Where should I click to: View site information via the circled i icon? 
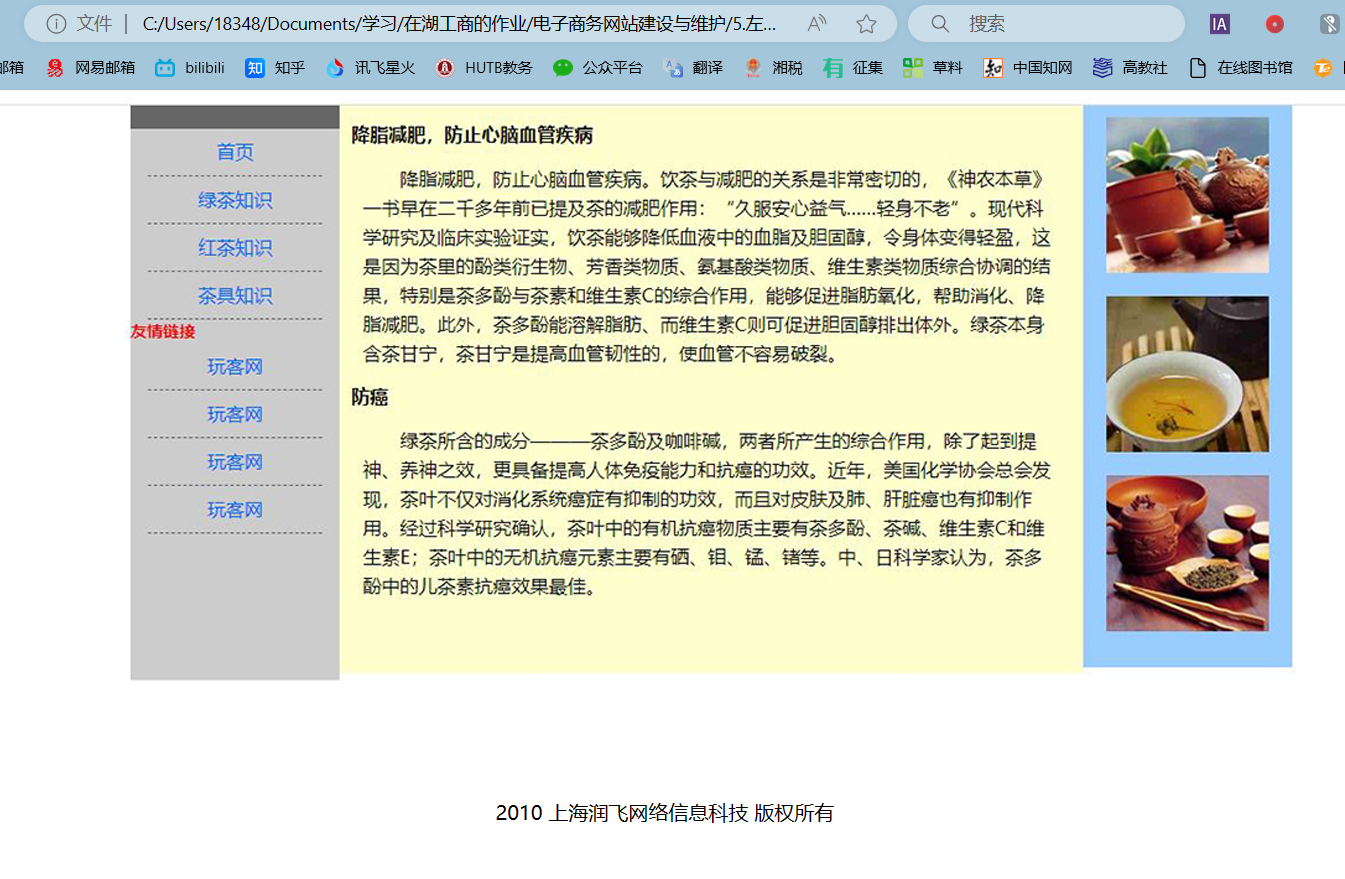pyautogui.click(x=56, y=24)
